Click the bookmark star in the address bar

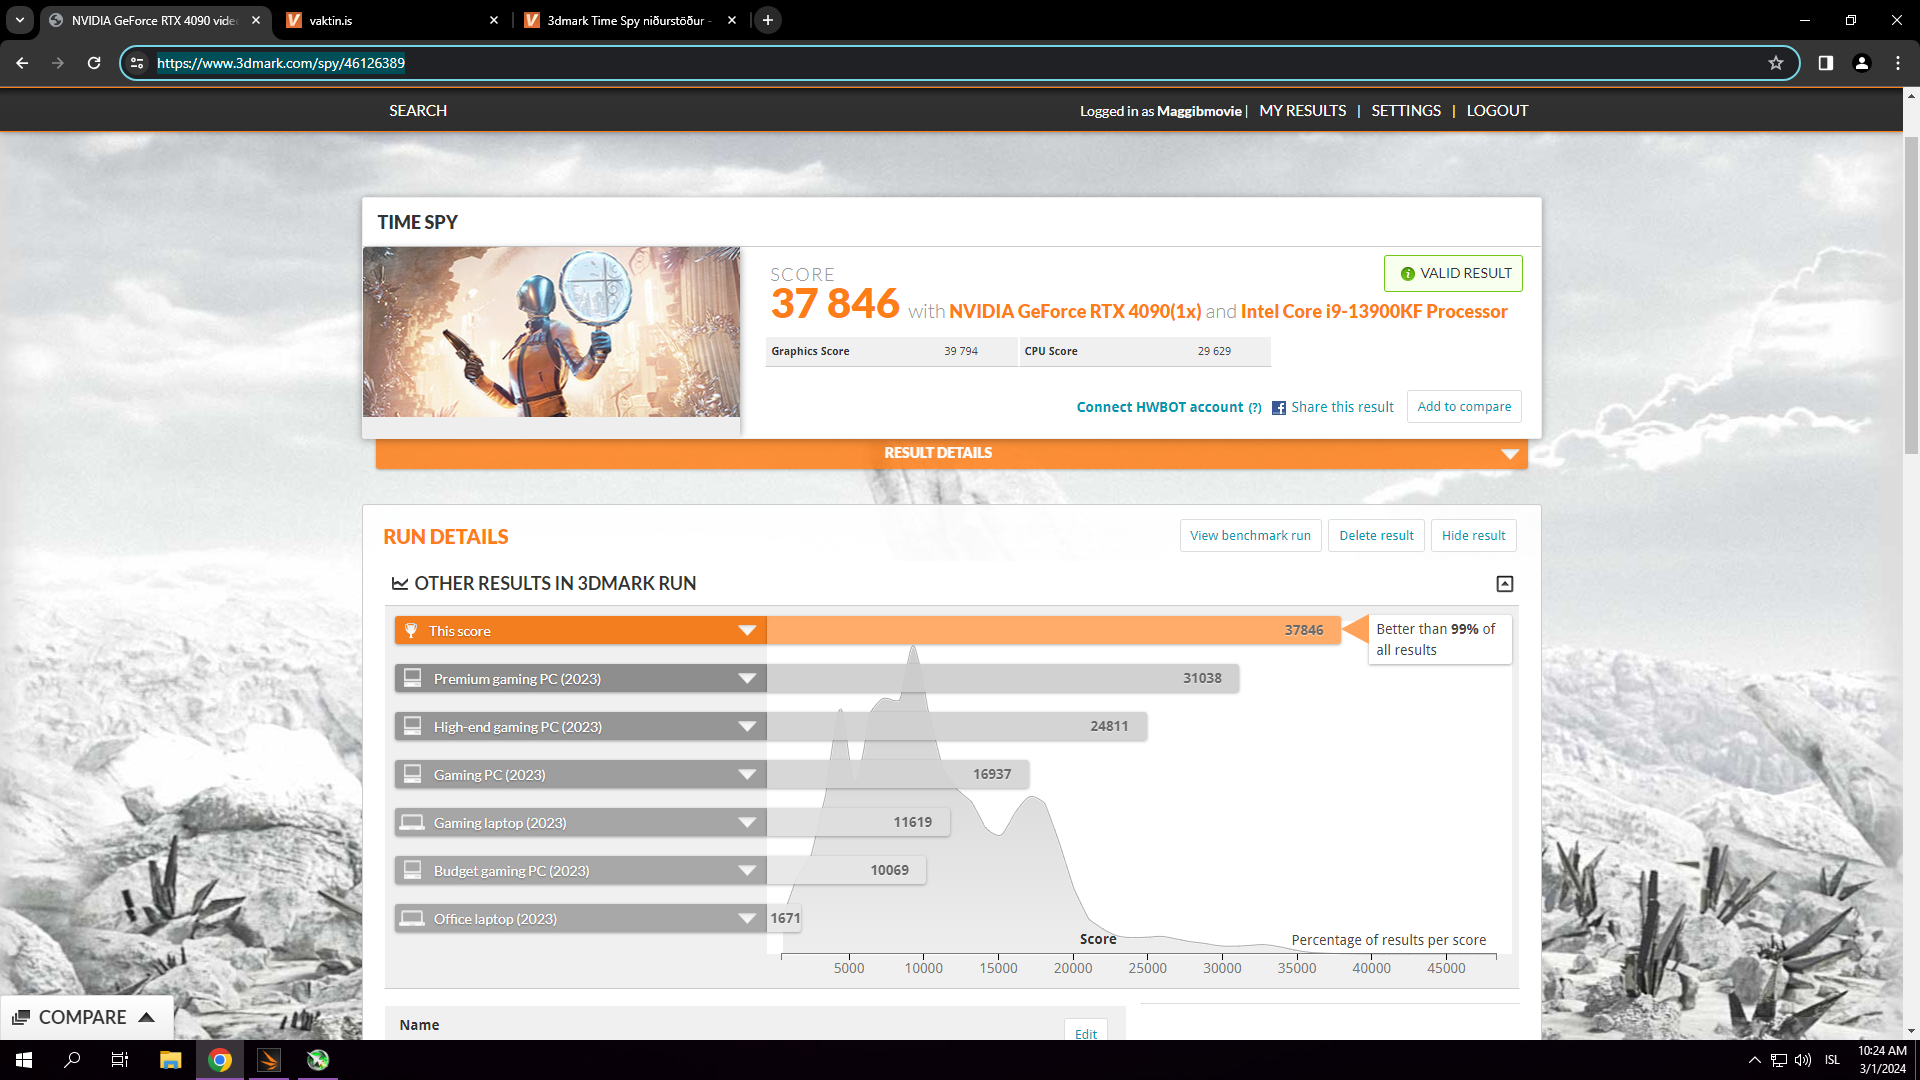click(1778, 63)
